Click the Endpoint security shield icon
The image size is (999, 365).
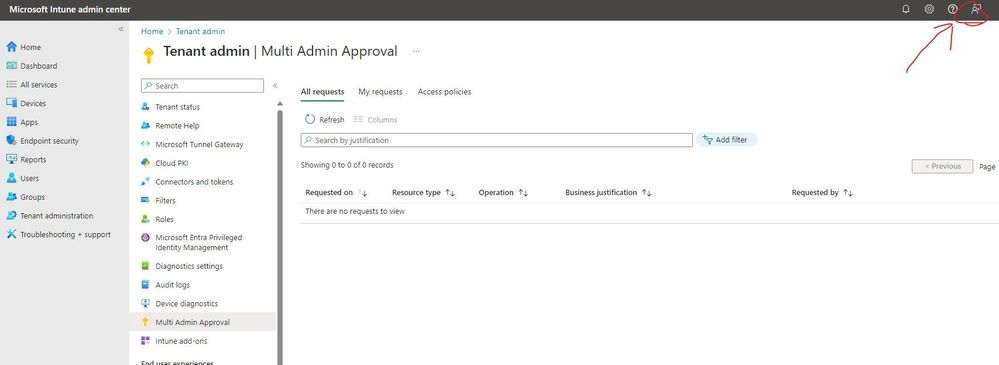[11, 141]
